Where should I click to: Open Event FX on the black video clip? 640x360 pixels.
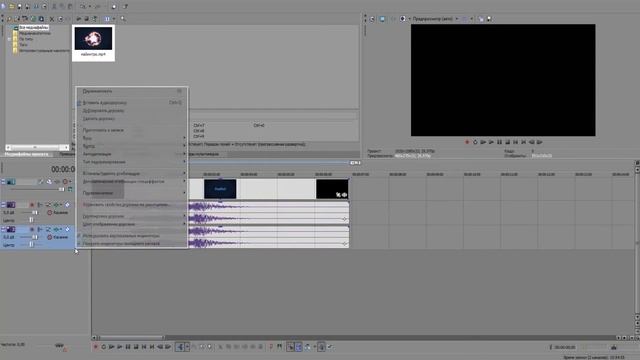(x=344, y=195)
